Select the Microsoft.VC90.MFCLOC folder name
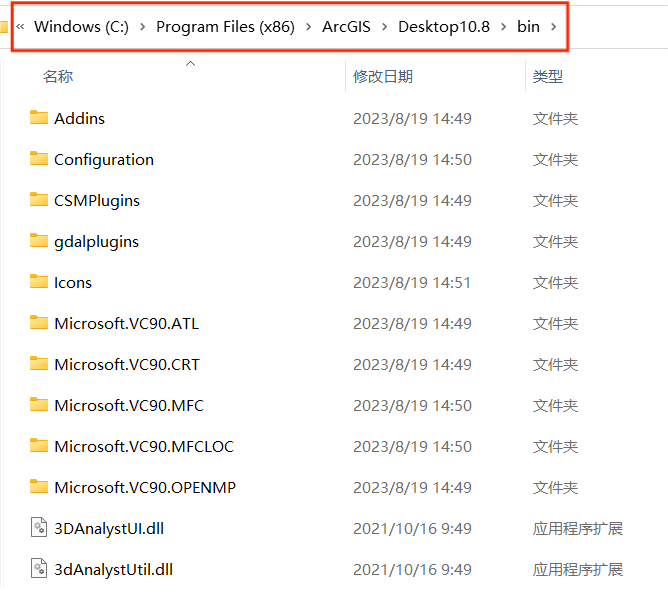The height and width of the screenshot is (596, 668). pyautogui.click(x=144, y=446)
